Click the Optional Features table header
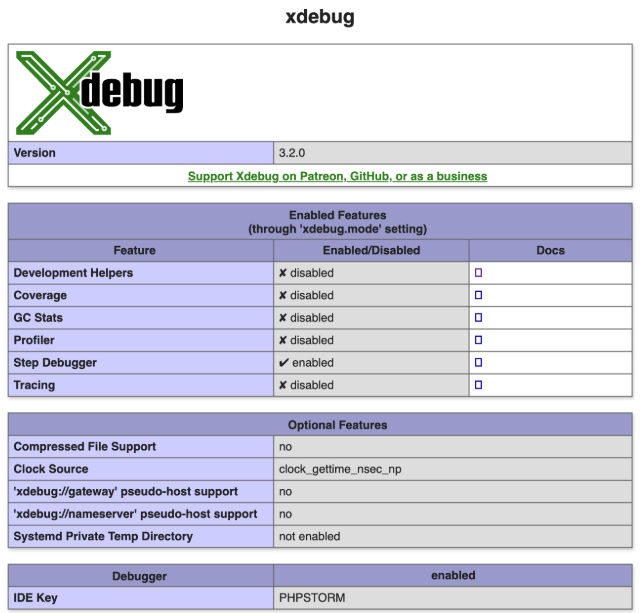 click(x=320, y=425)
